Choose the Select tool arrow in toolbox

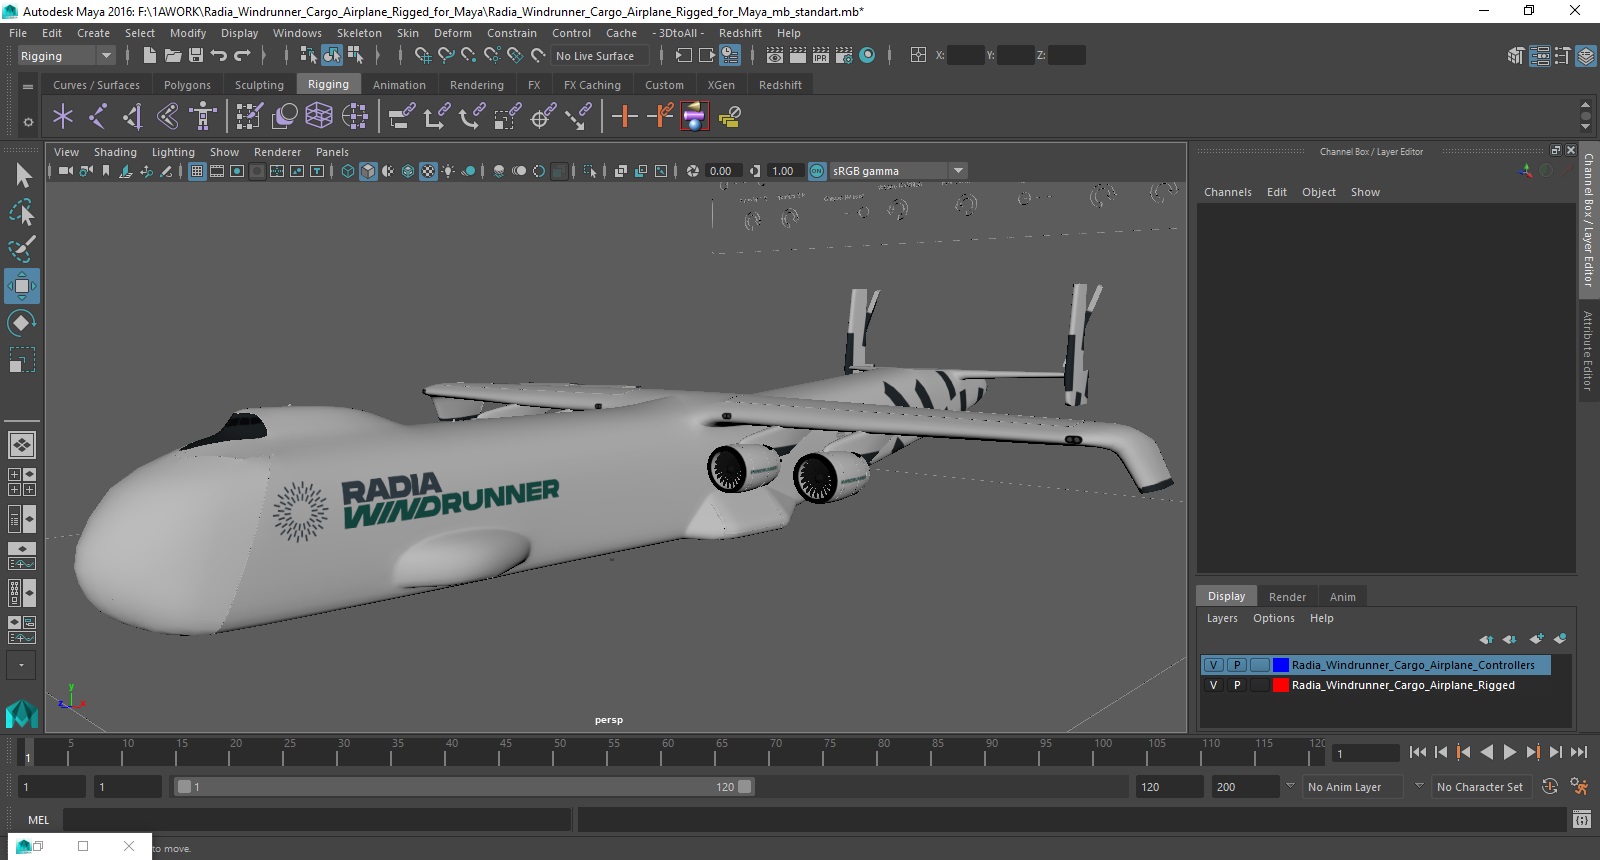pos(22,176)
